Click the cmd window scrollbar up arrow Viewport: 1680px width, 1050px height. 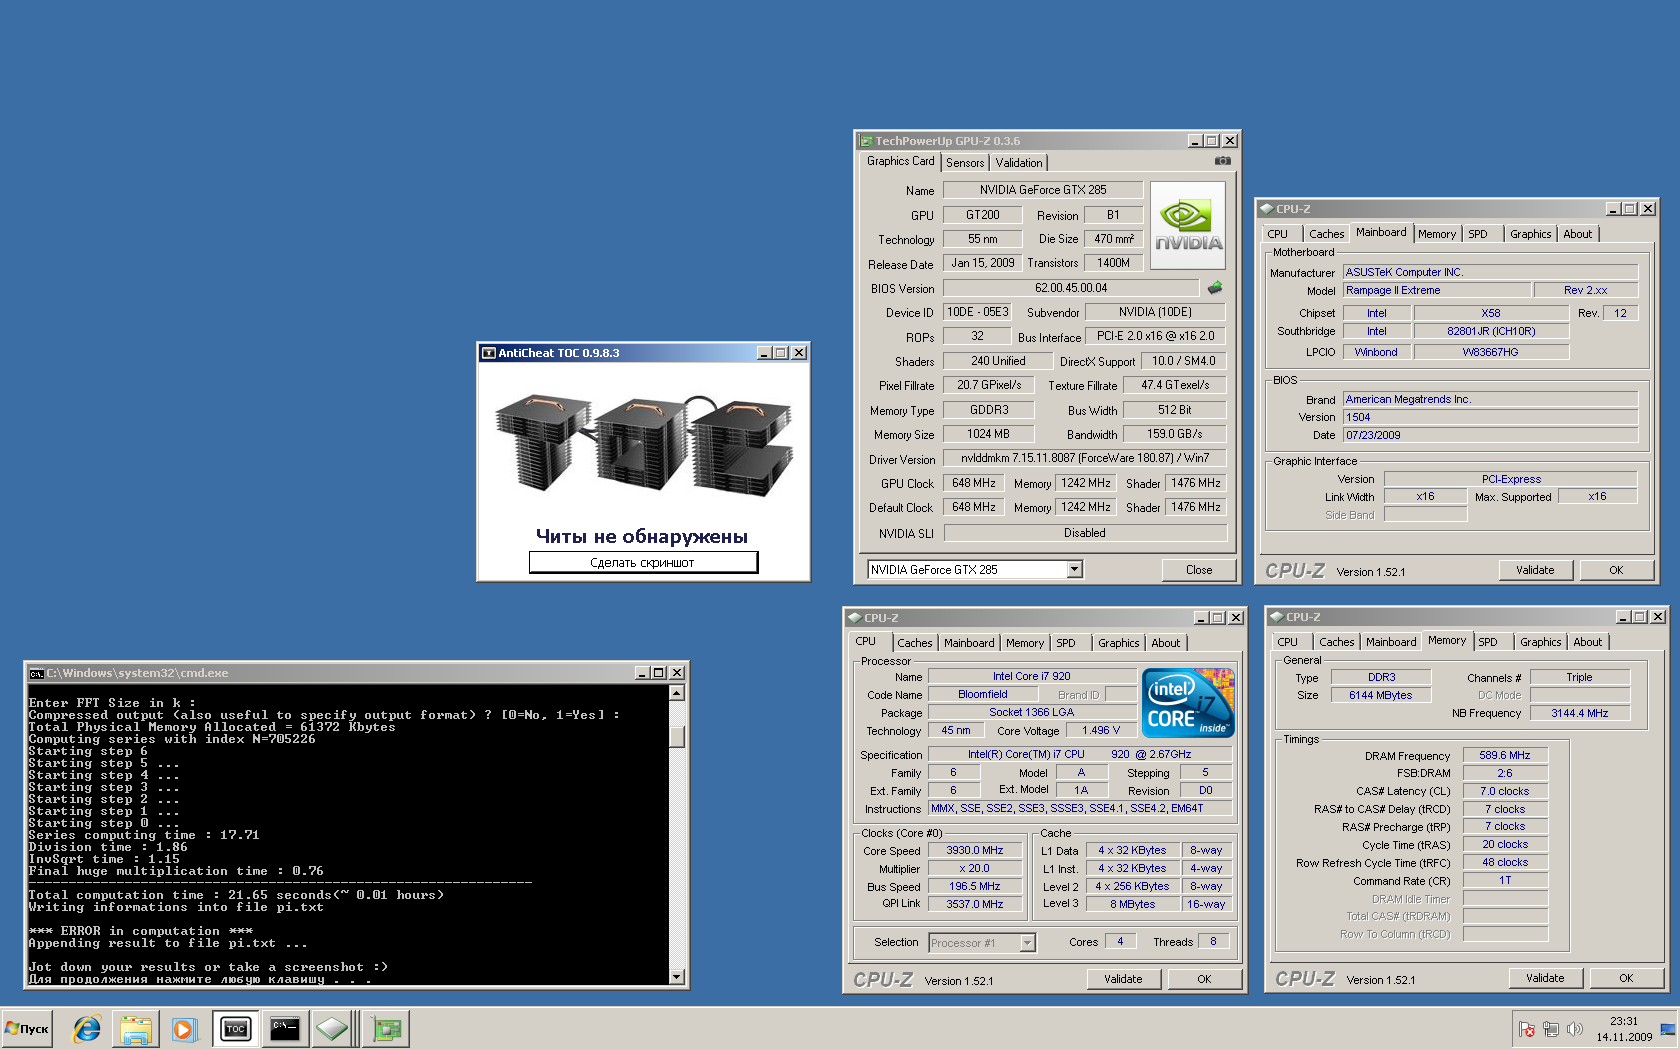click(x=677, y=693)
